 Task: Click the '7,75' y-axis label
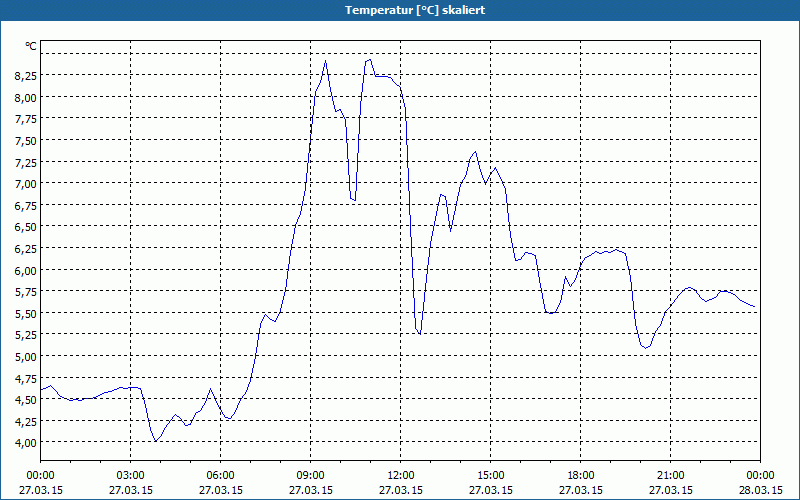26,119
